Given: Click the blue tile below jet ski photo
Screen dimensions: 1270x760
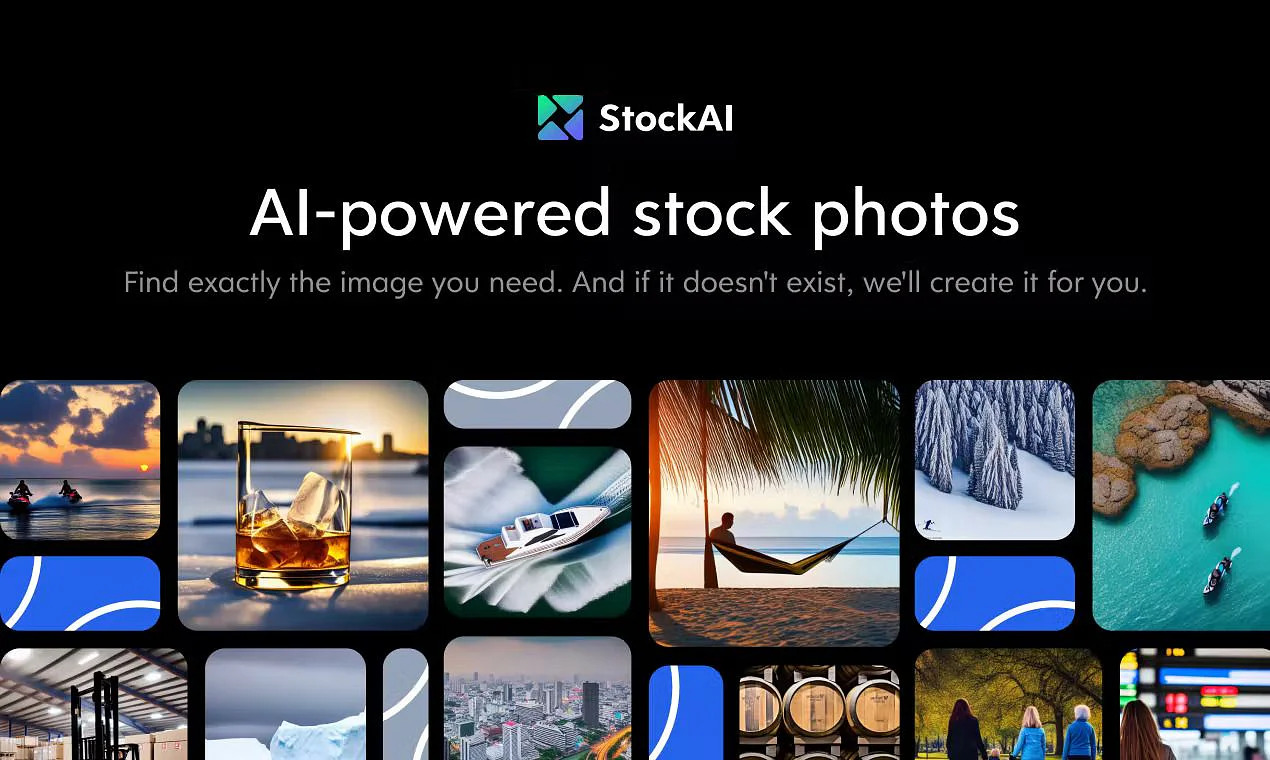Looking at the screenshot, I should tap(80, 593).
